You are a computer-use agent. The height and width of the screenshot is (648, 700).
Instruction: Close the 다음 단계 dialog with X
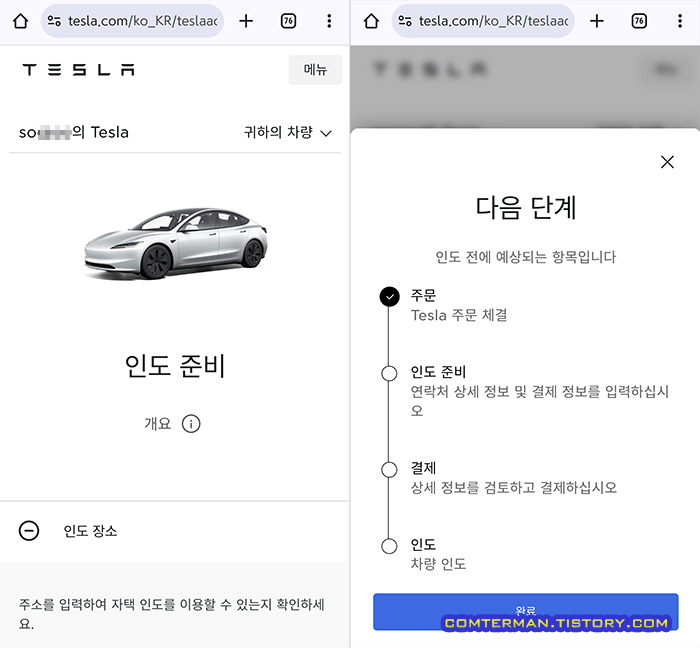(x=667, y=162)
